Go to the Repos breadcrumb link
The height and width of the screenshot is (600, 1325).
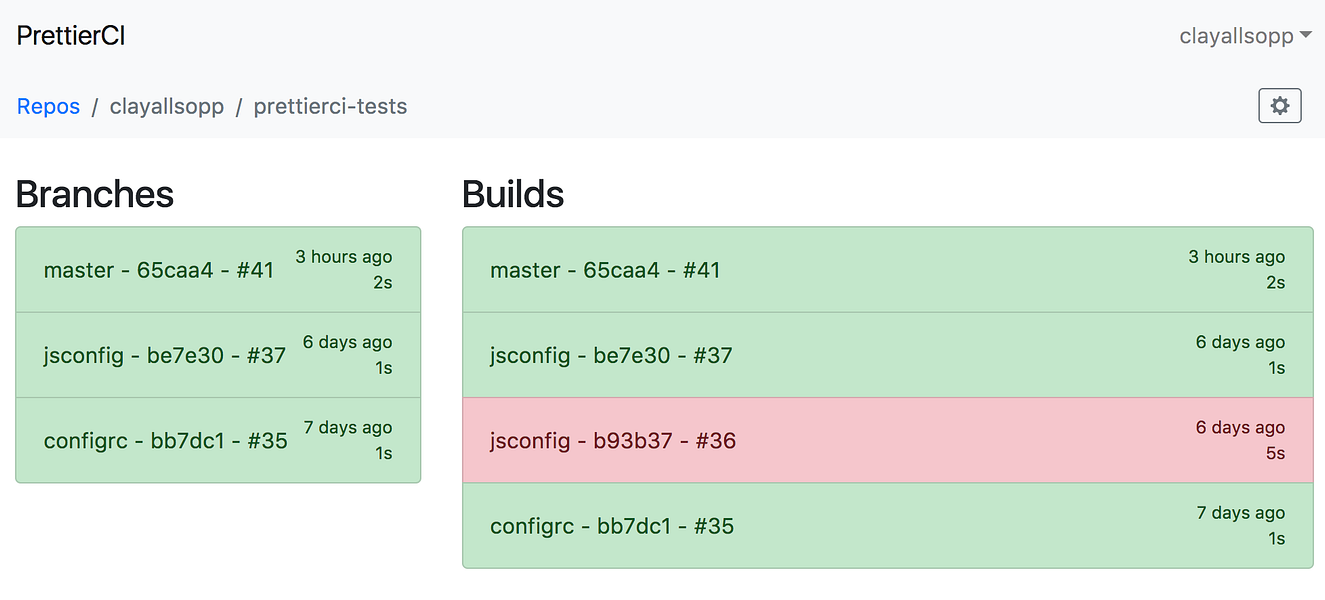point(48,106)
